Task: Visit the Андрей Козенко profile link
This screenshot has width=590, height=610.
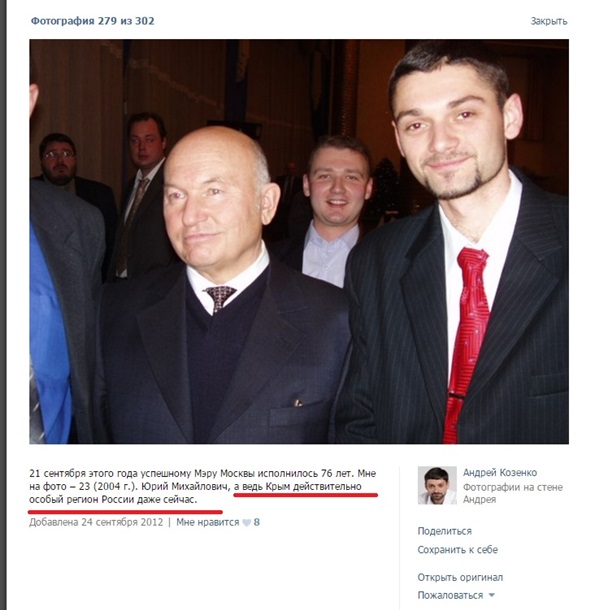Action: (x=500, y=472)
